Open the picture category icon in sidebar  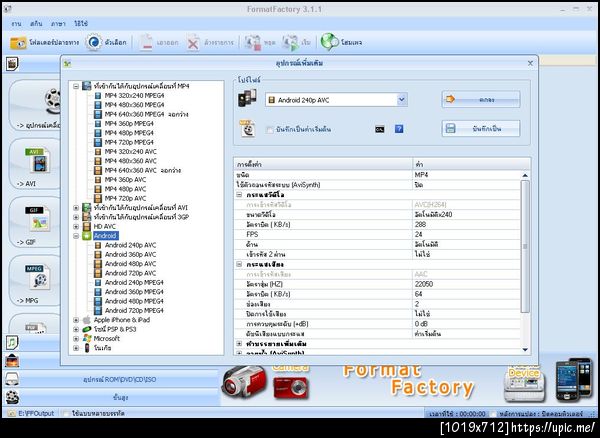pyautogui.click(x=12, y=361)
